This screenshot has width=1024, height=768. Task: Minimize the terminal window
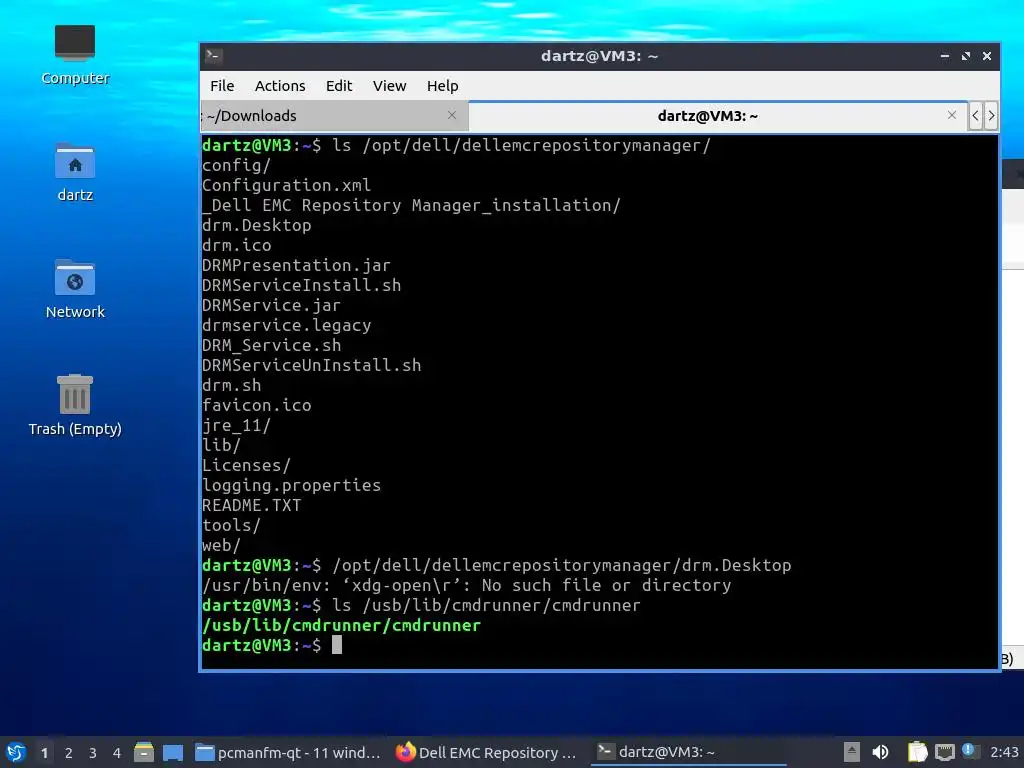944,56
